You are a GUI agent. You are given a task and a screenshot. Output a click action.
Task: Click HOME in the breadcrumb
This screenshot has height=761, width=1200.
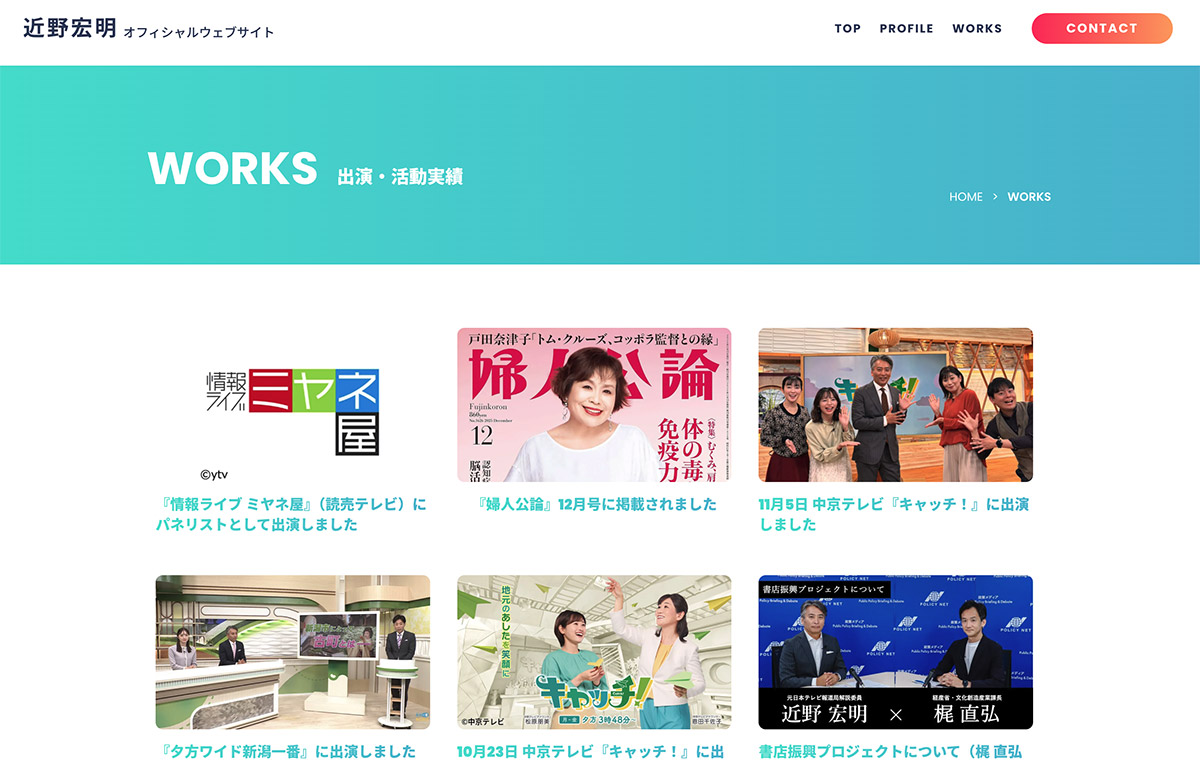click(965, 197)
